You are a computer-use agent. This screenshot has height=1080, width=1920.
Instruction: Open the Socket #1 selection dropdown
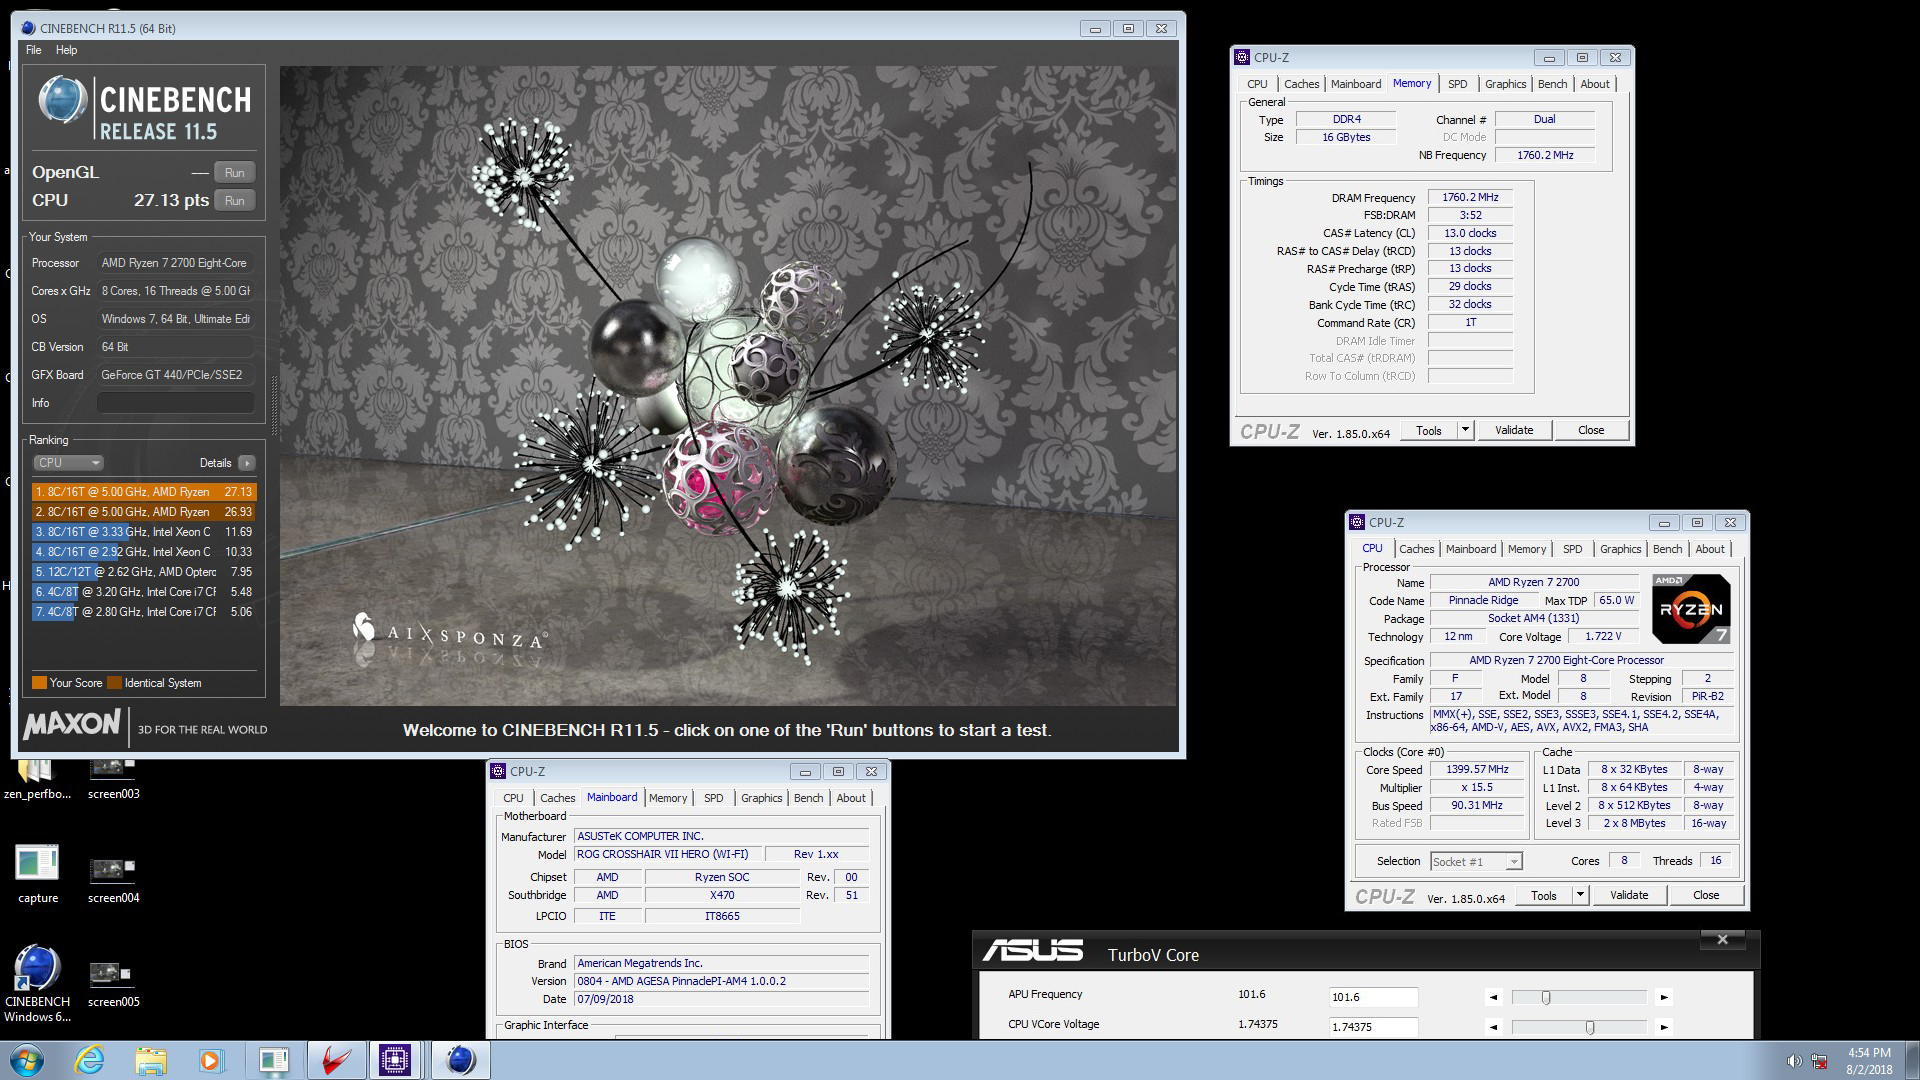(1476, 861)
